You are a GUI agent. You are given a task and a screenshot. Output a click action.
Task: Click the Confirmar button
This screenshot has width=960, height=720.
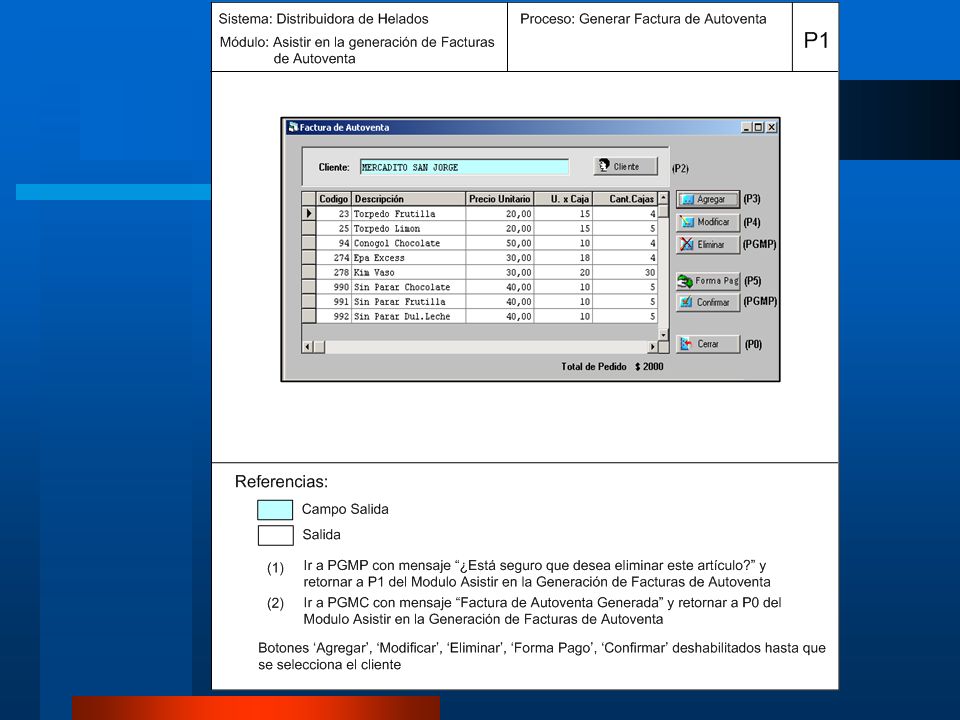708,302
